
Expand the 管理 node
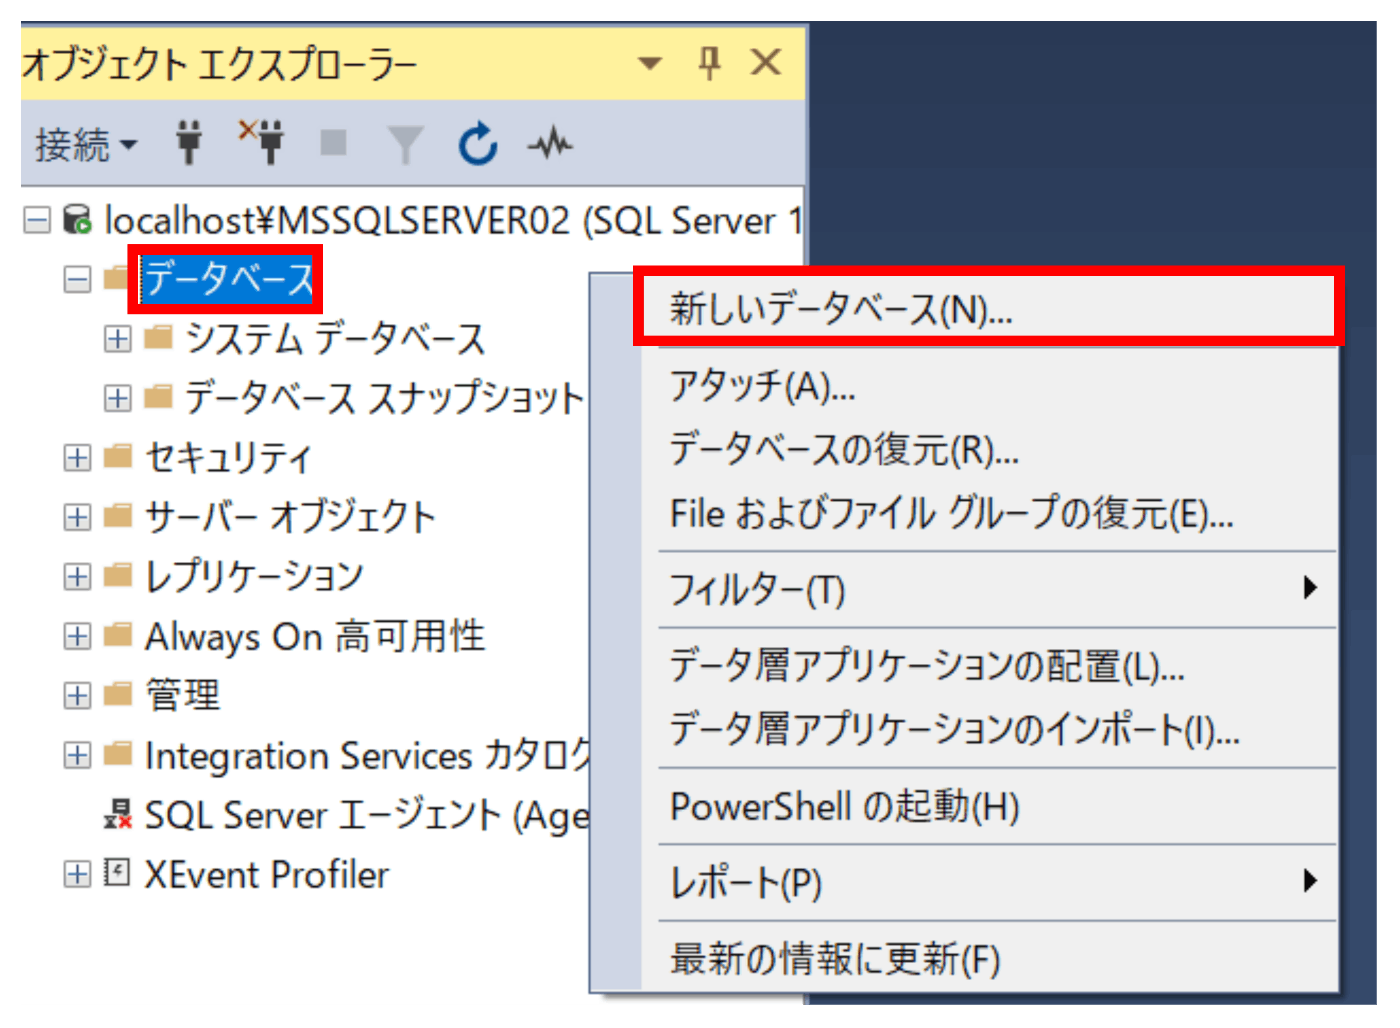pos(77,696)
